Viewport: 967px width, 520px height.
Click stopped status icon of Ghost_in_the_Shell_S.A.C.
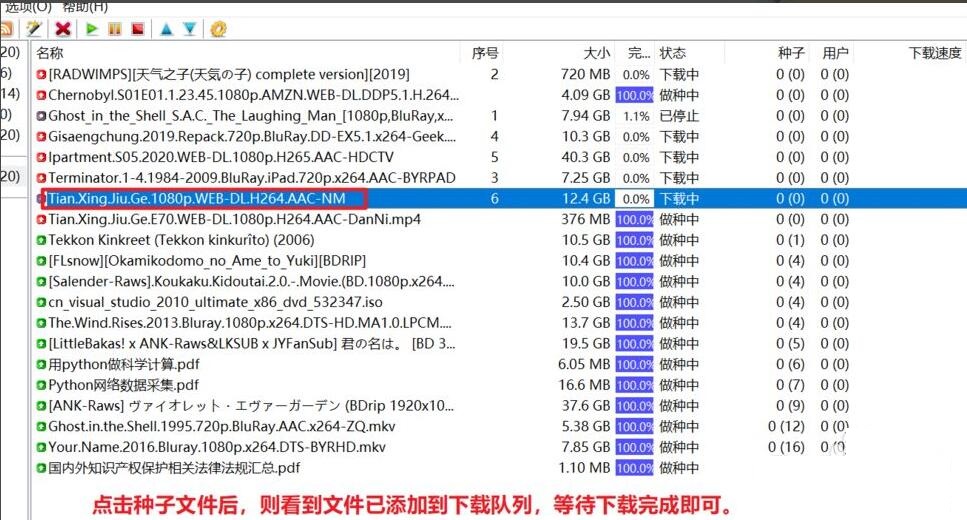tap(41, 116)
